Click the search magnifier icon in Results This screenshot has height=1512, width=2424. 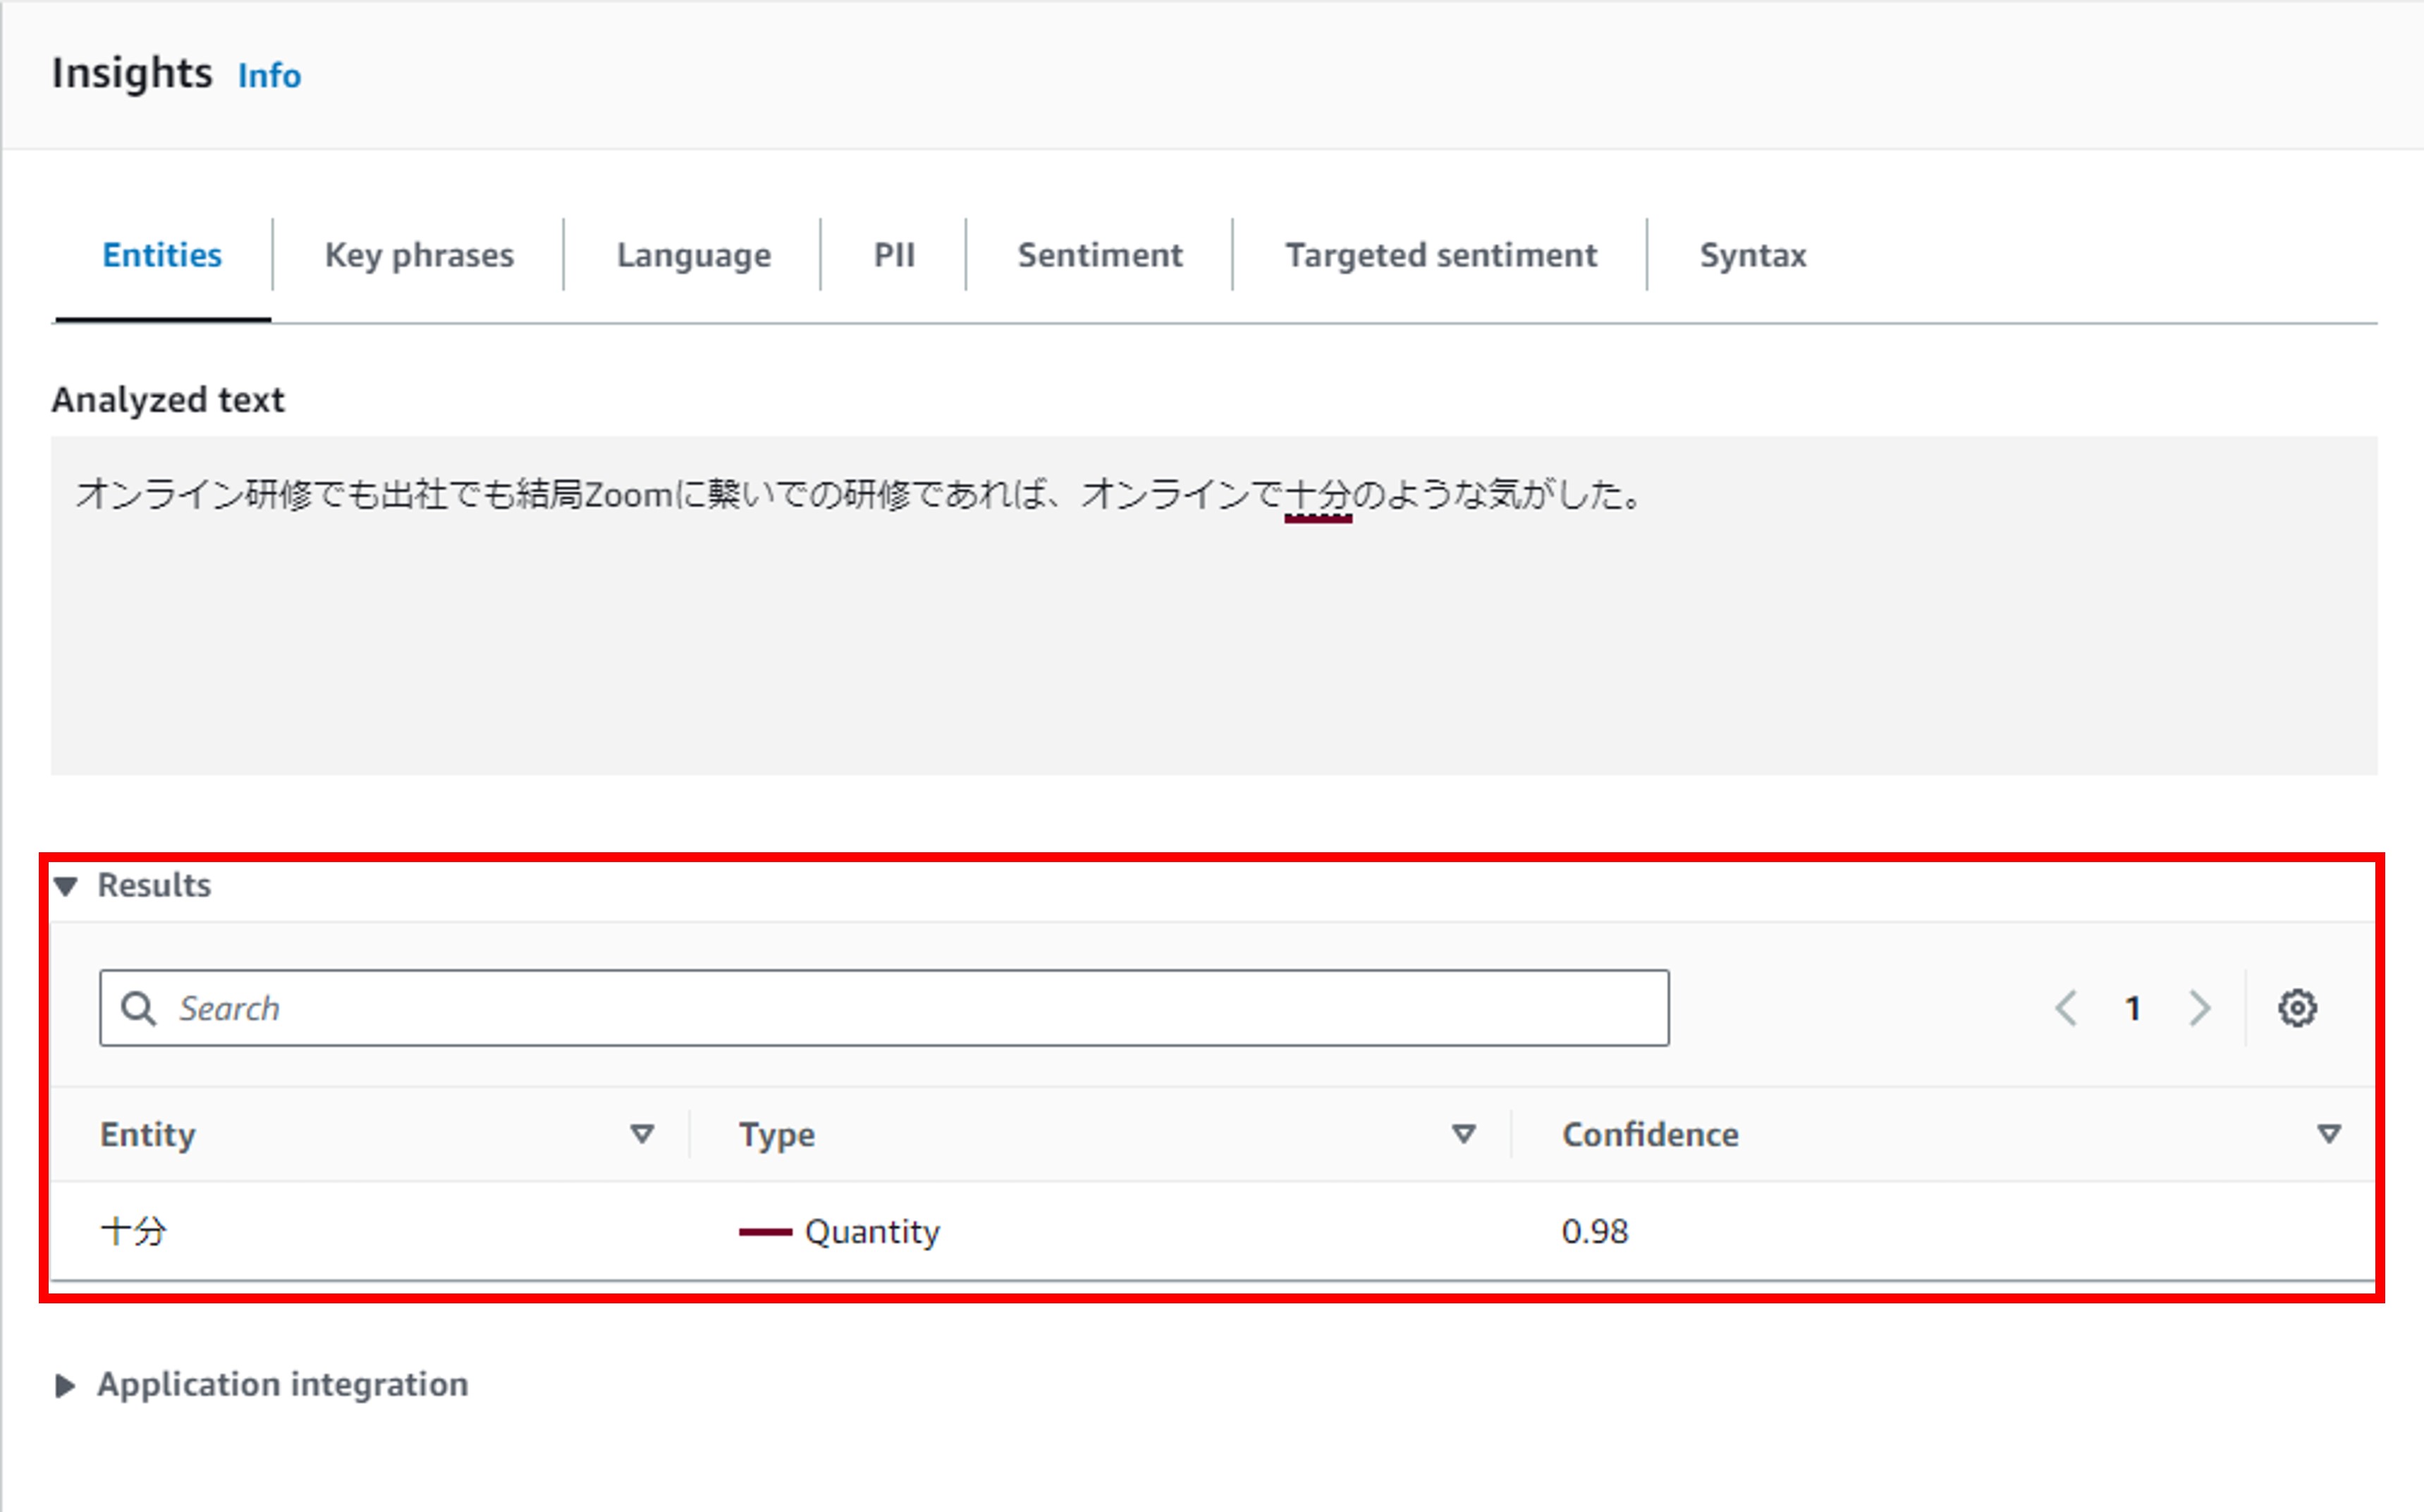(x=139, y=1008)
